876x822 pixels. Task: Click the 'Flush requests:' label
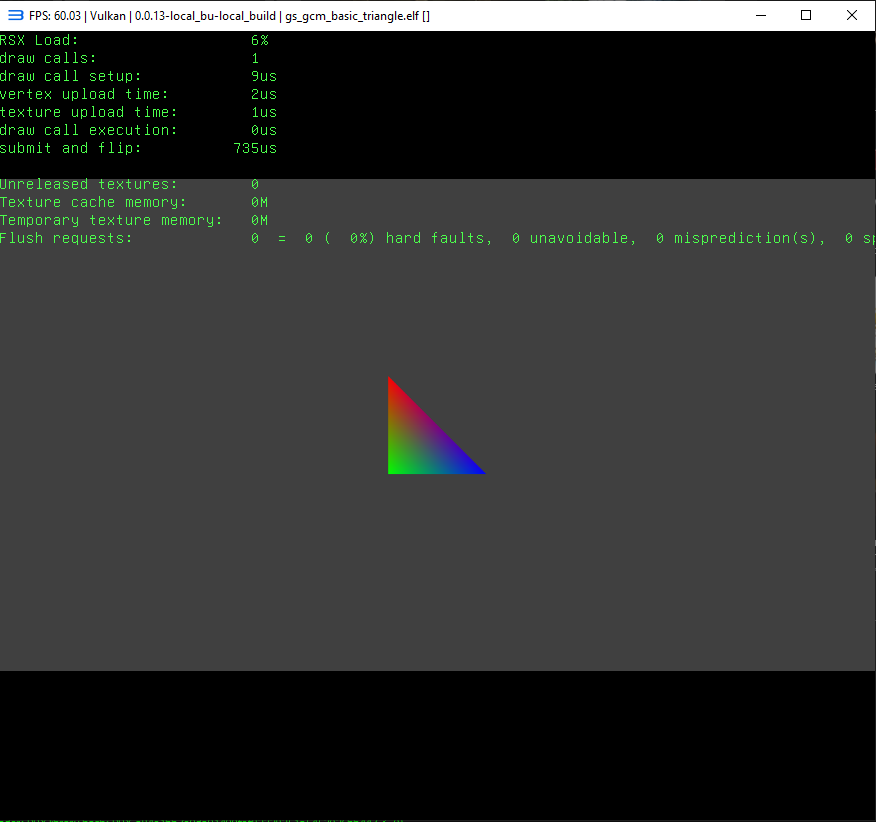coord(66,238)
